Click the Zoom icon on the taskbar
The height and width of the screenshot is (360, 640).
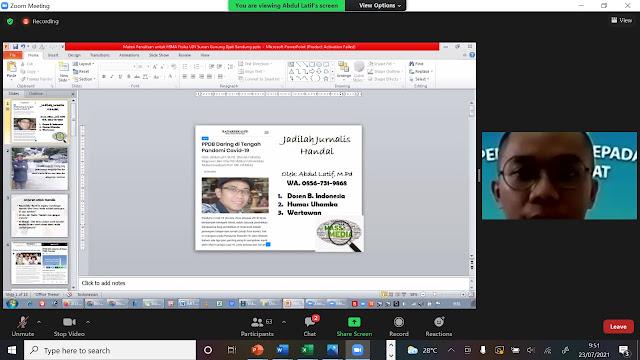358,350
